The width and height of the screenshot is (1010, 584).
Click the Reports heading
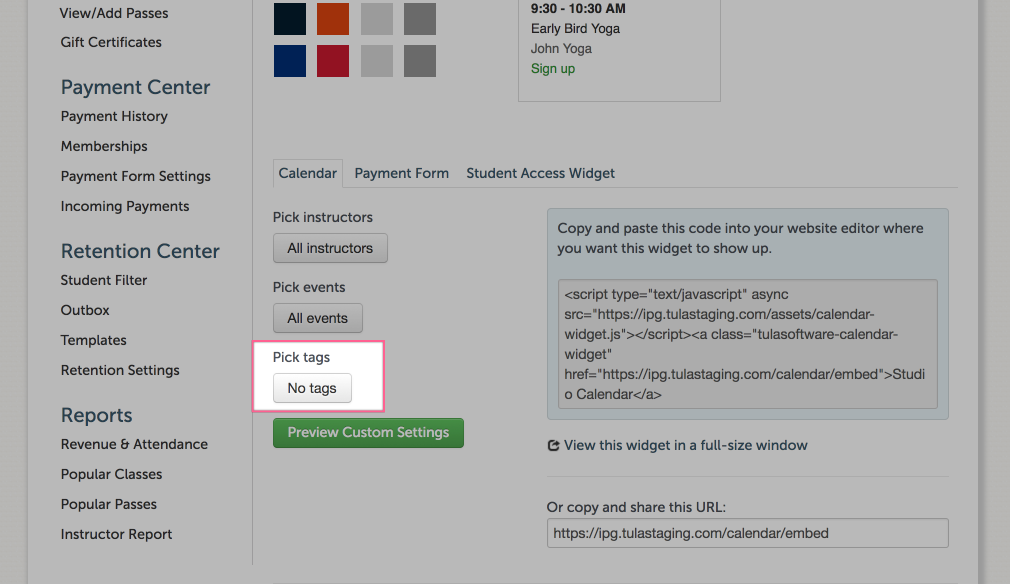point(97,415)
